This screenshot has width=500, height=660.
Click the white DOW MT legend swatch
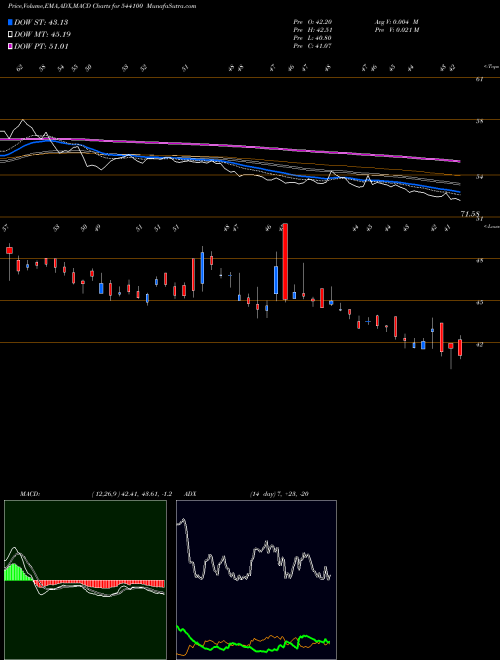[x=10, y=35]
